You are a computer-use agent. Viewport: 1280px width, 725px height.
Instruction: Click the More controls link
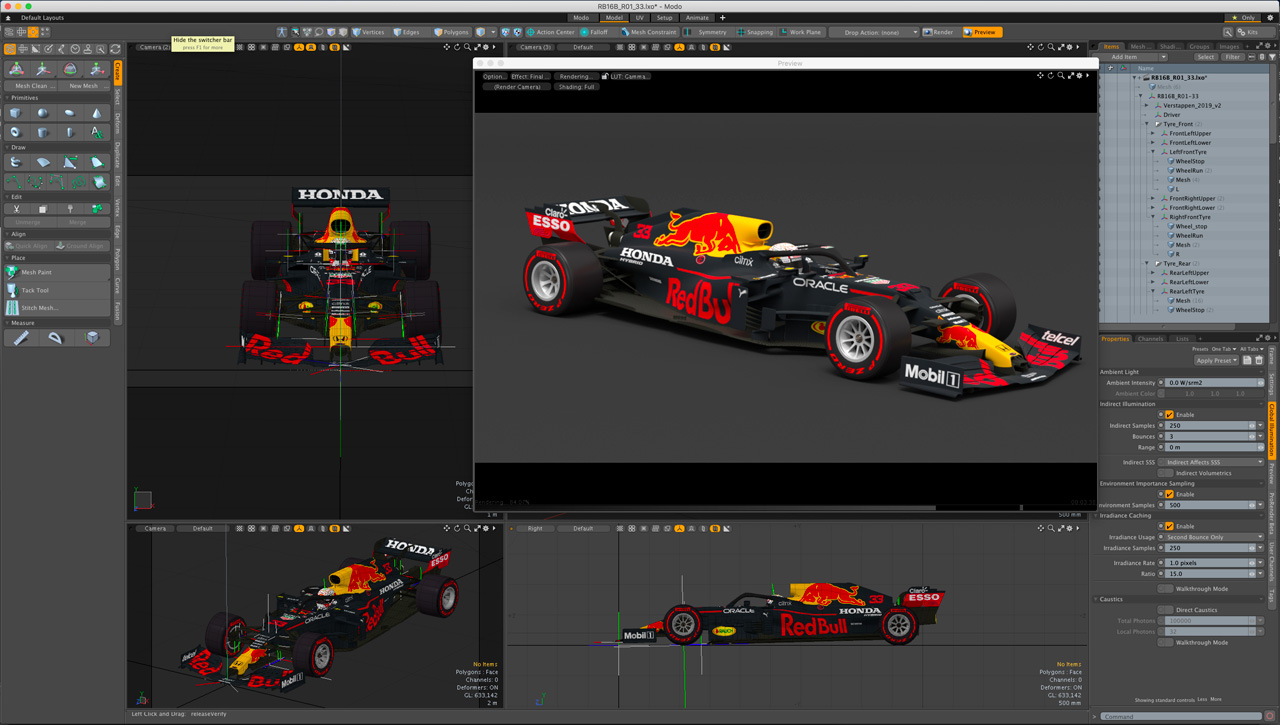pyautogui.click(x=1216, y=700)
